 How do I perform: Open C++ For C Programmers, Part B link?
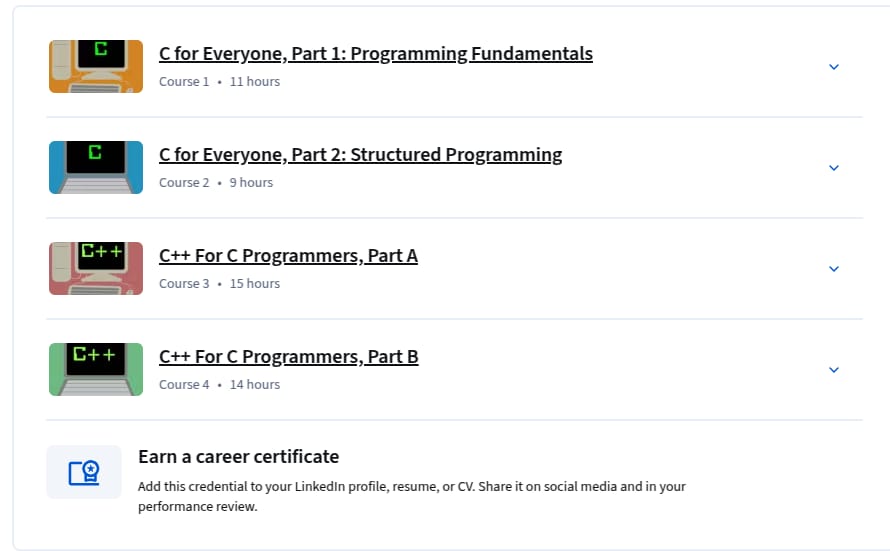coord(288,356)
